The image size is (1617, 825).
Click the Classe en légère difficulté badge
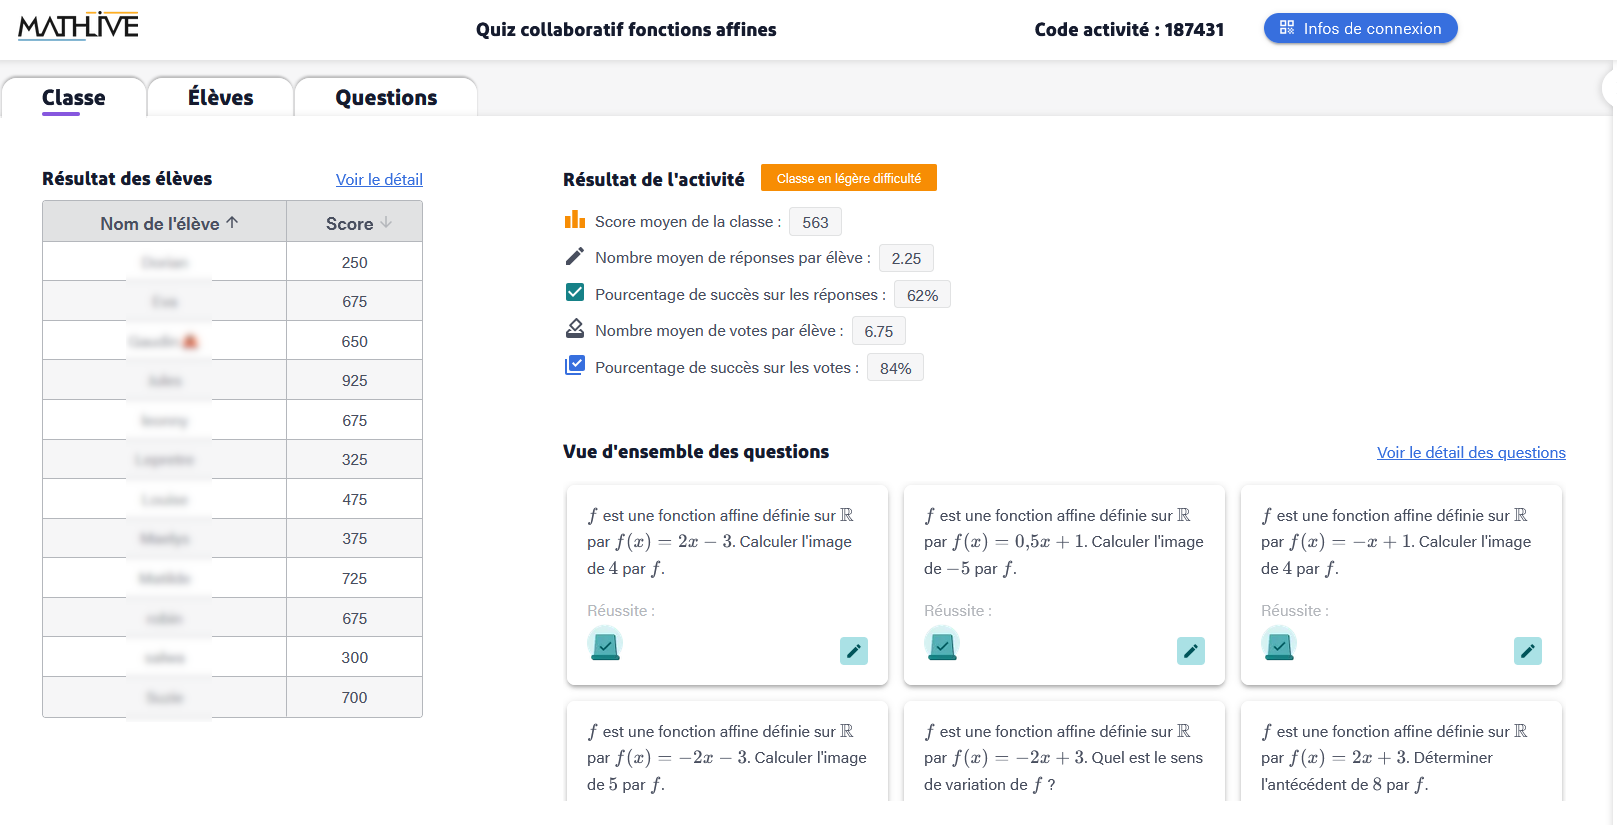848,177
